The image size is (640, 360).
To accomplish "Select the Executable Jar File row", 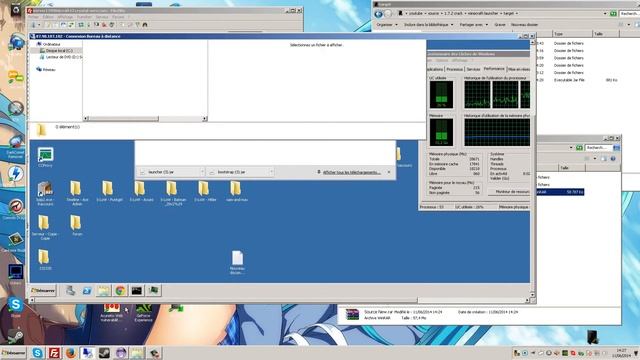I will pyautogui.click(x=578, y=80).
